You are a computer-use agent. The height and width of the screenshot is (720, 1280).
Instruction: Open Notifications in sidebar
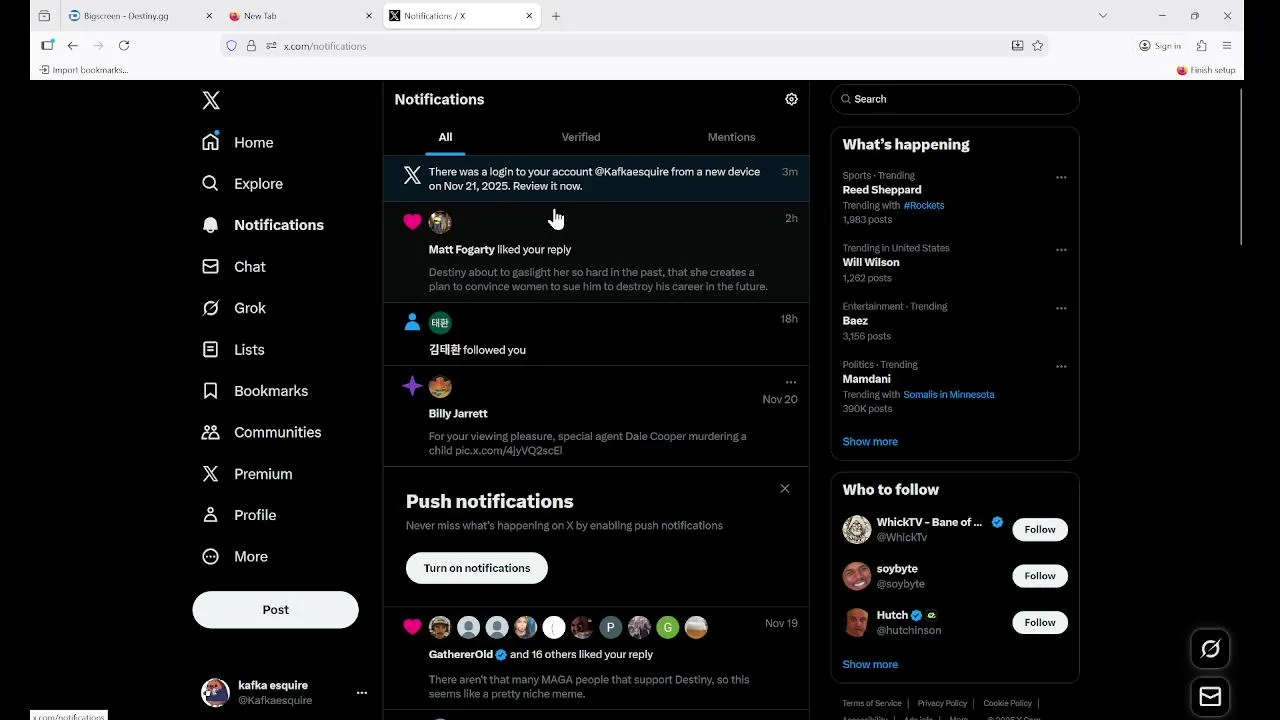263,225
